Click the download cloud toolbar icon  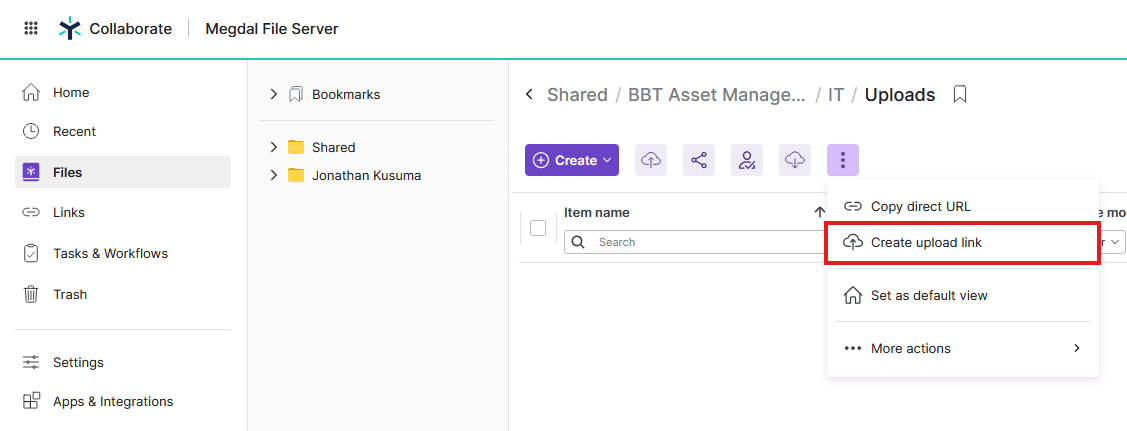pyautogui.click(x=795, y=160)
